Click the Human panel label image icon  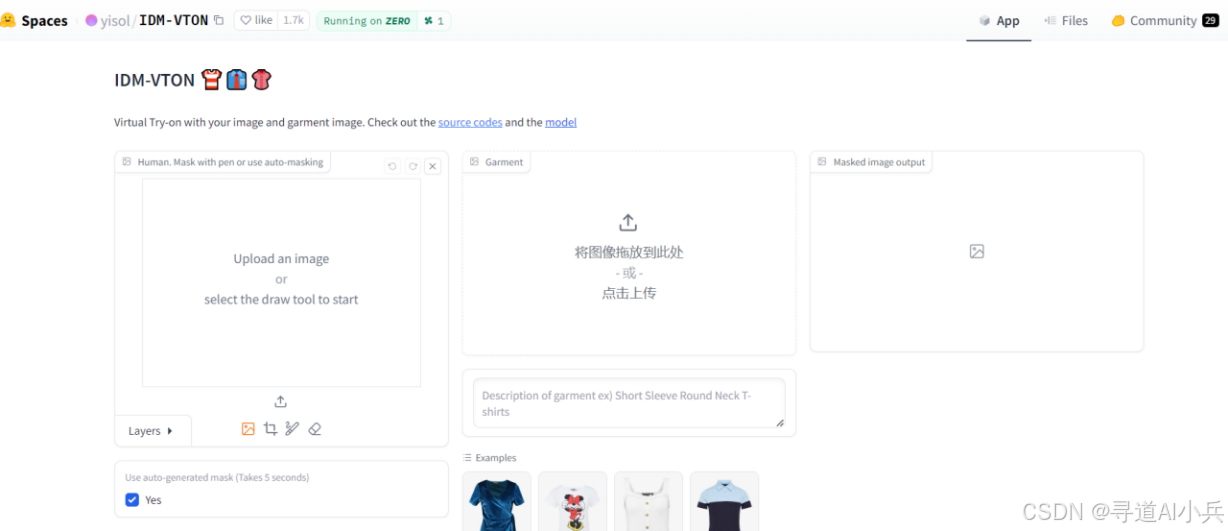click(x=126, y=162)
